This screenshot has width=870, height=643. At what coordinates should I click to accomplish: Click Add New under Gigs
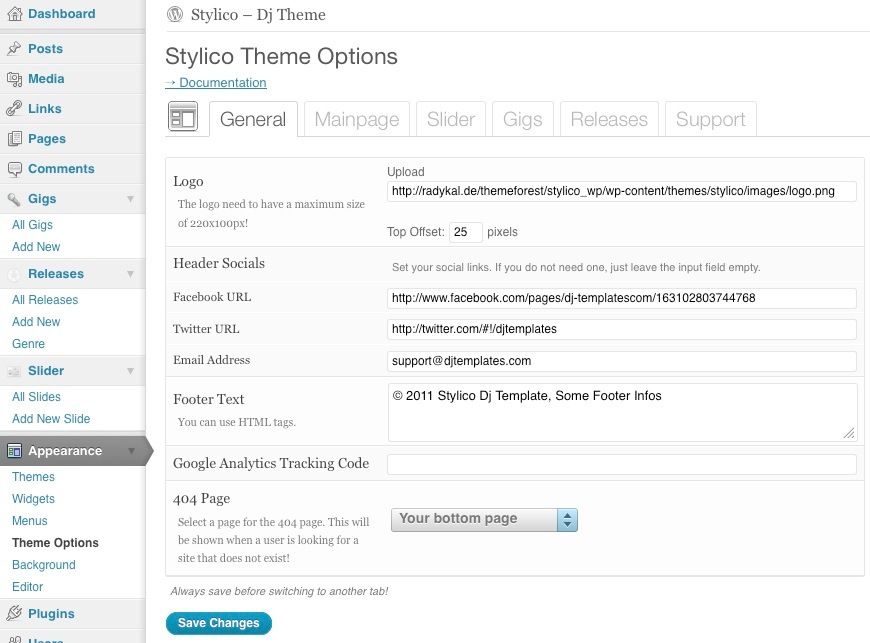[x=36, y=247]
